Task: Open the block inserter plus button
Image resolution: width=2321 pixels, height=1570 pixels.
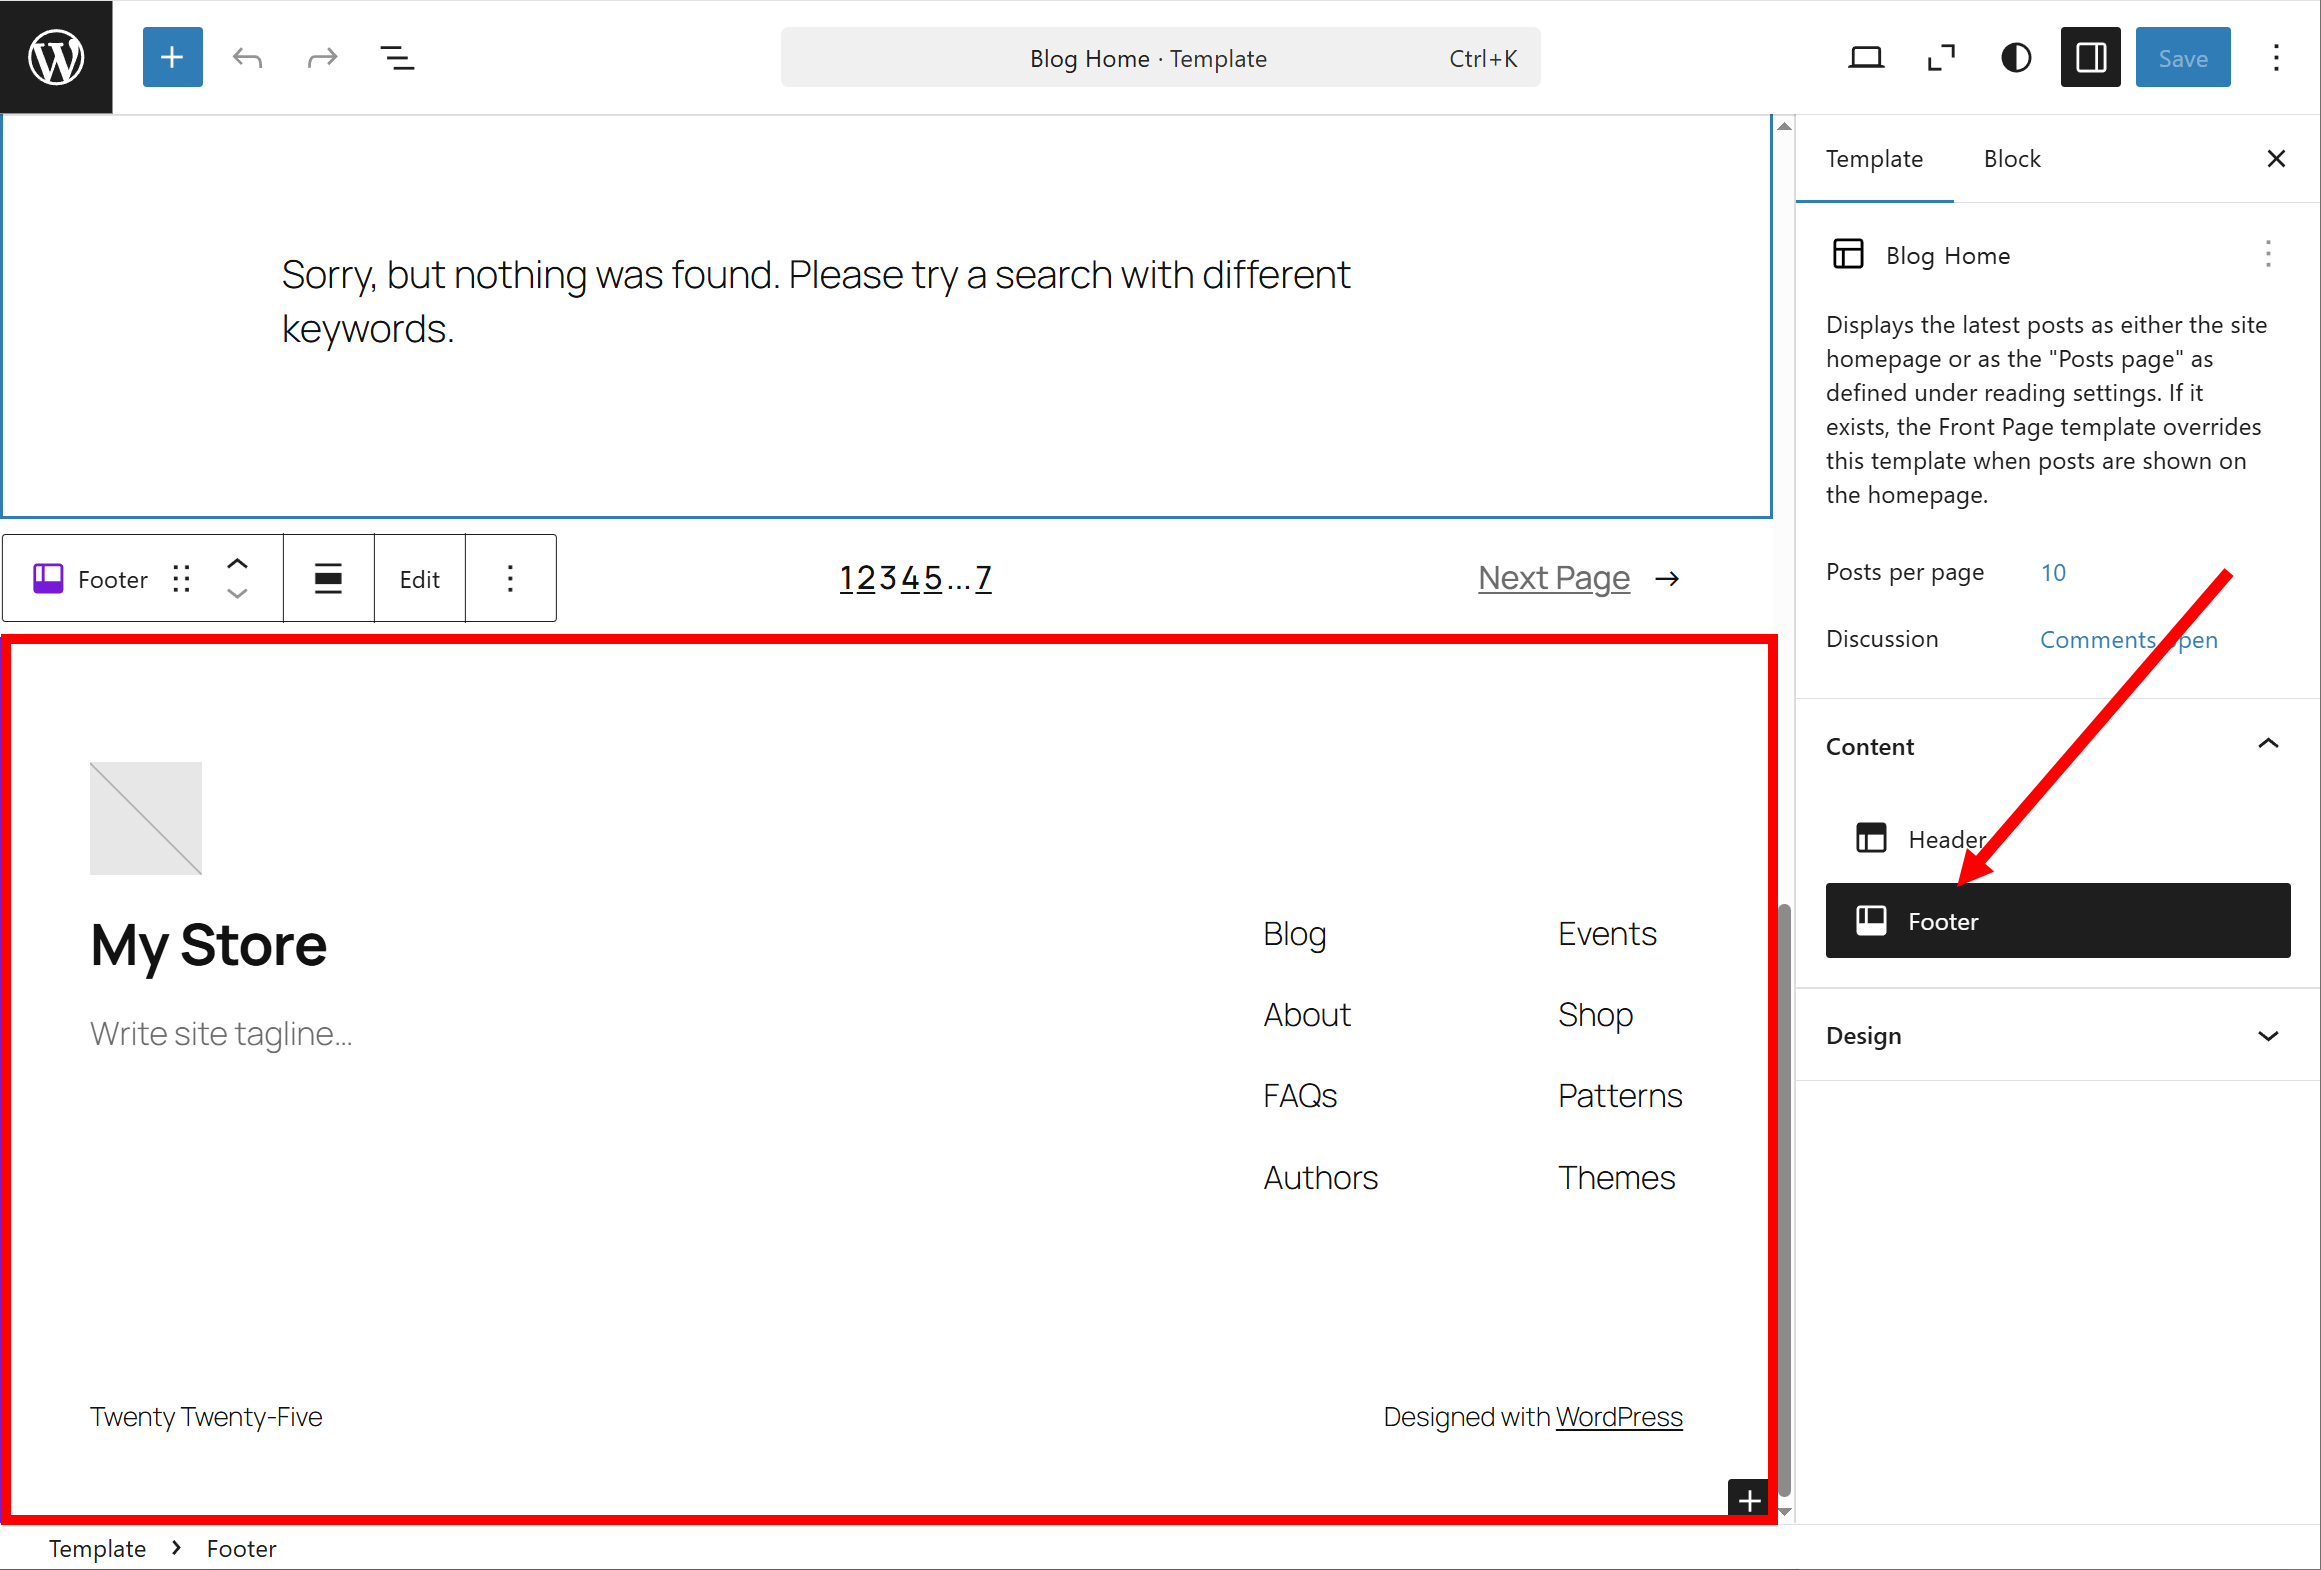Action: tap(172, 57)
